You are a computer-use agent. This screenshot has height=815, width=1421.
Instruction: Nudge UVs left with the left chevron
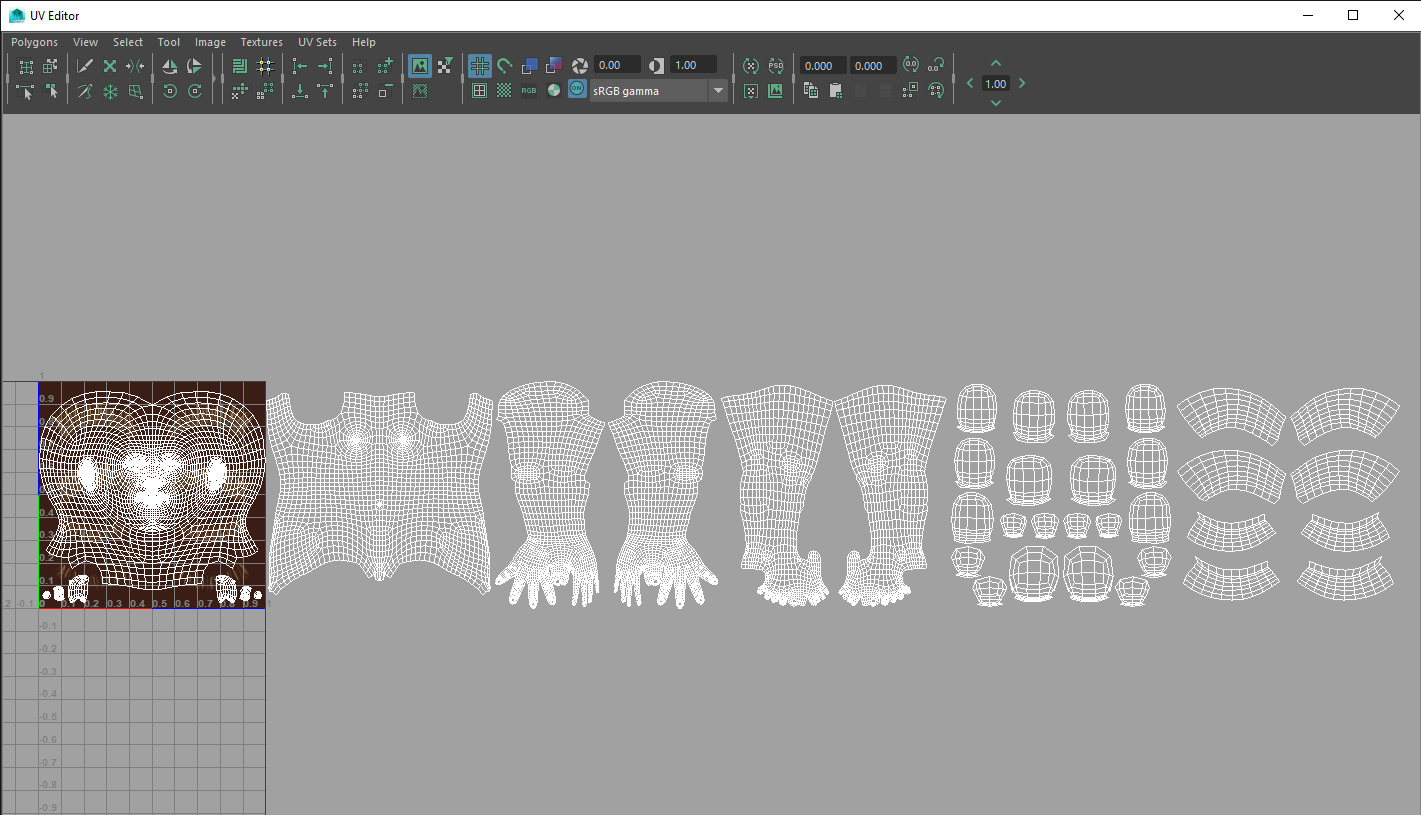tap(970, 84)
